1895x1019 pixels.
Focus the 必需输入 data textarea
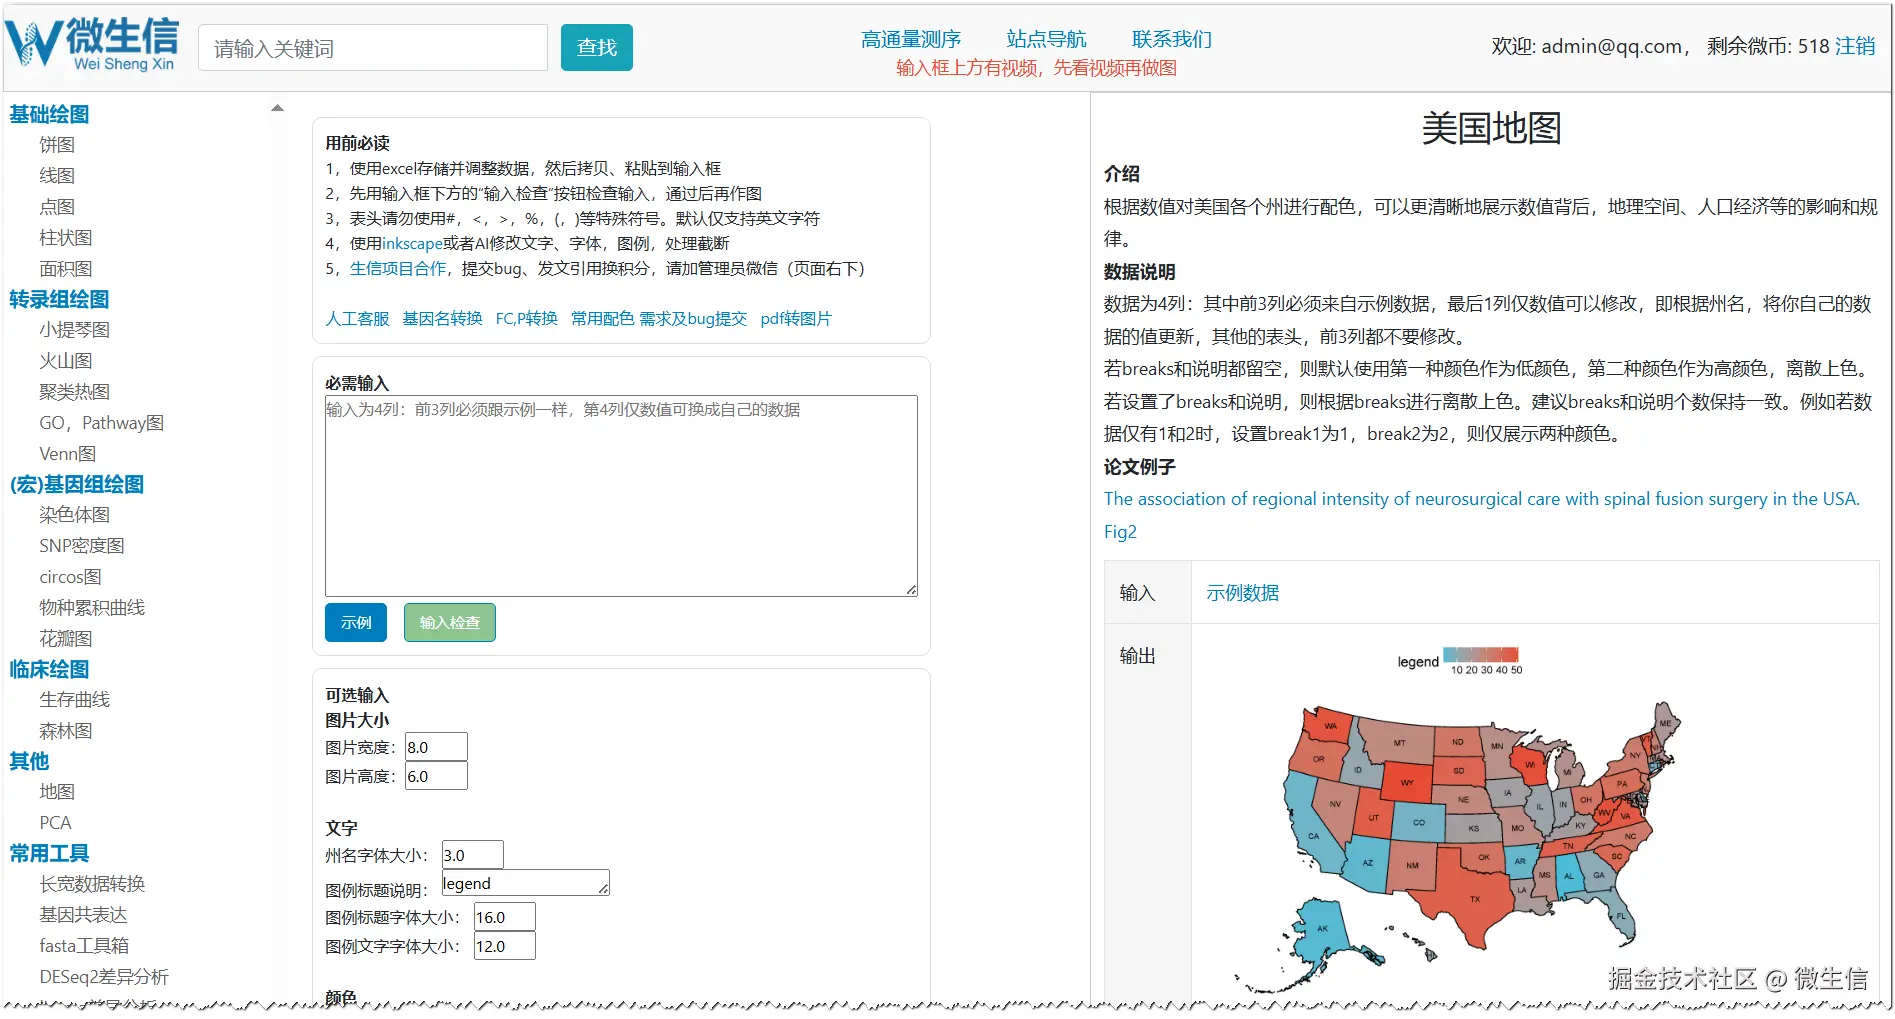(x=621, y=496)
